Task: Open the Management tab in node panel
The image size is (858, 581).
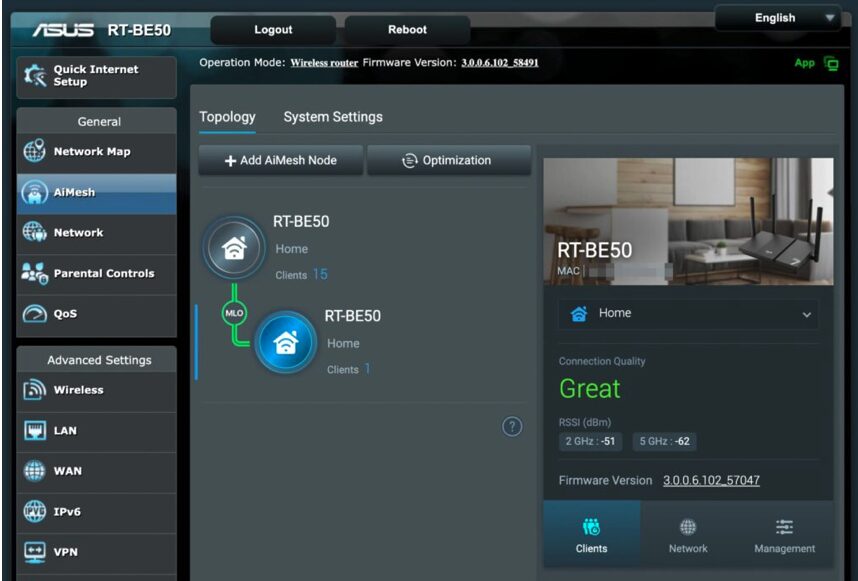Action: tap(784, 535)
